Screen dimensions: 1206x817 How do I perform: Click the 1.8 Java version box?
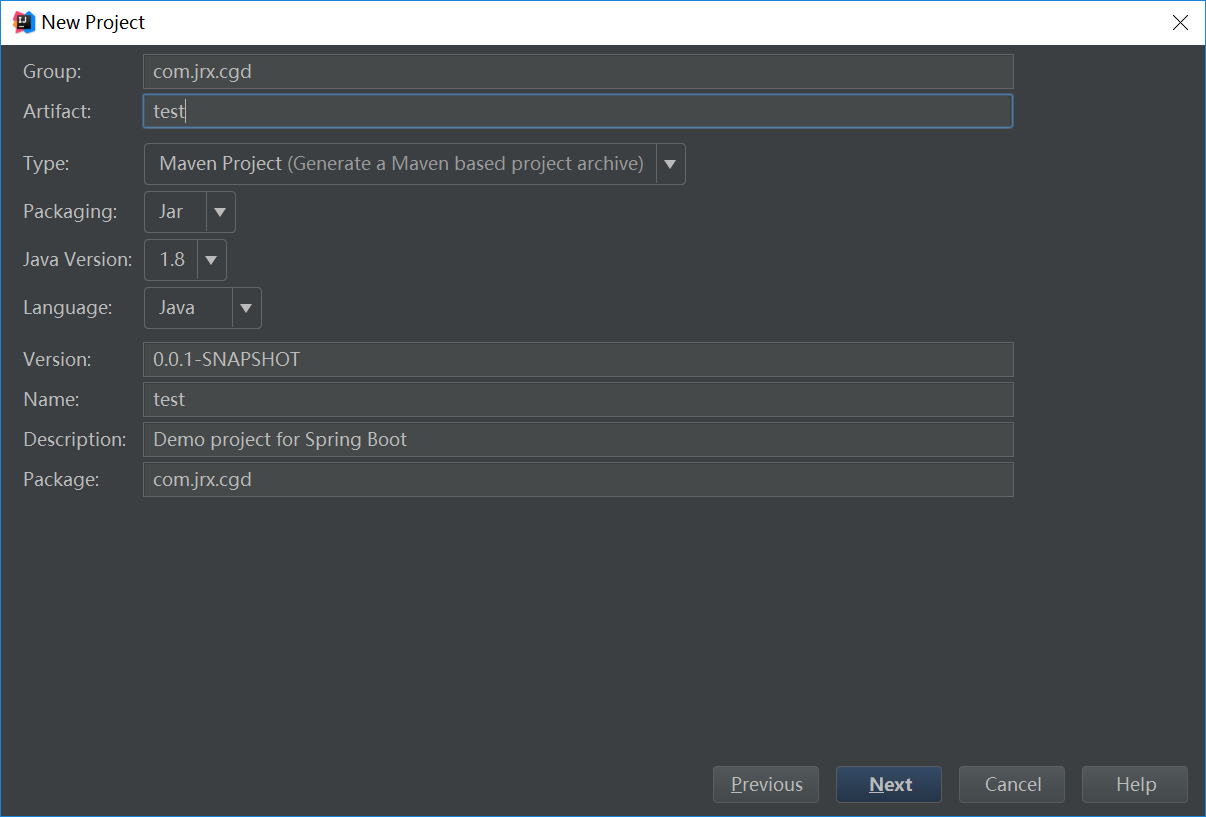point(172,260)
